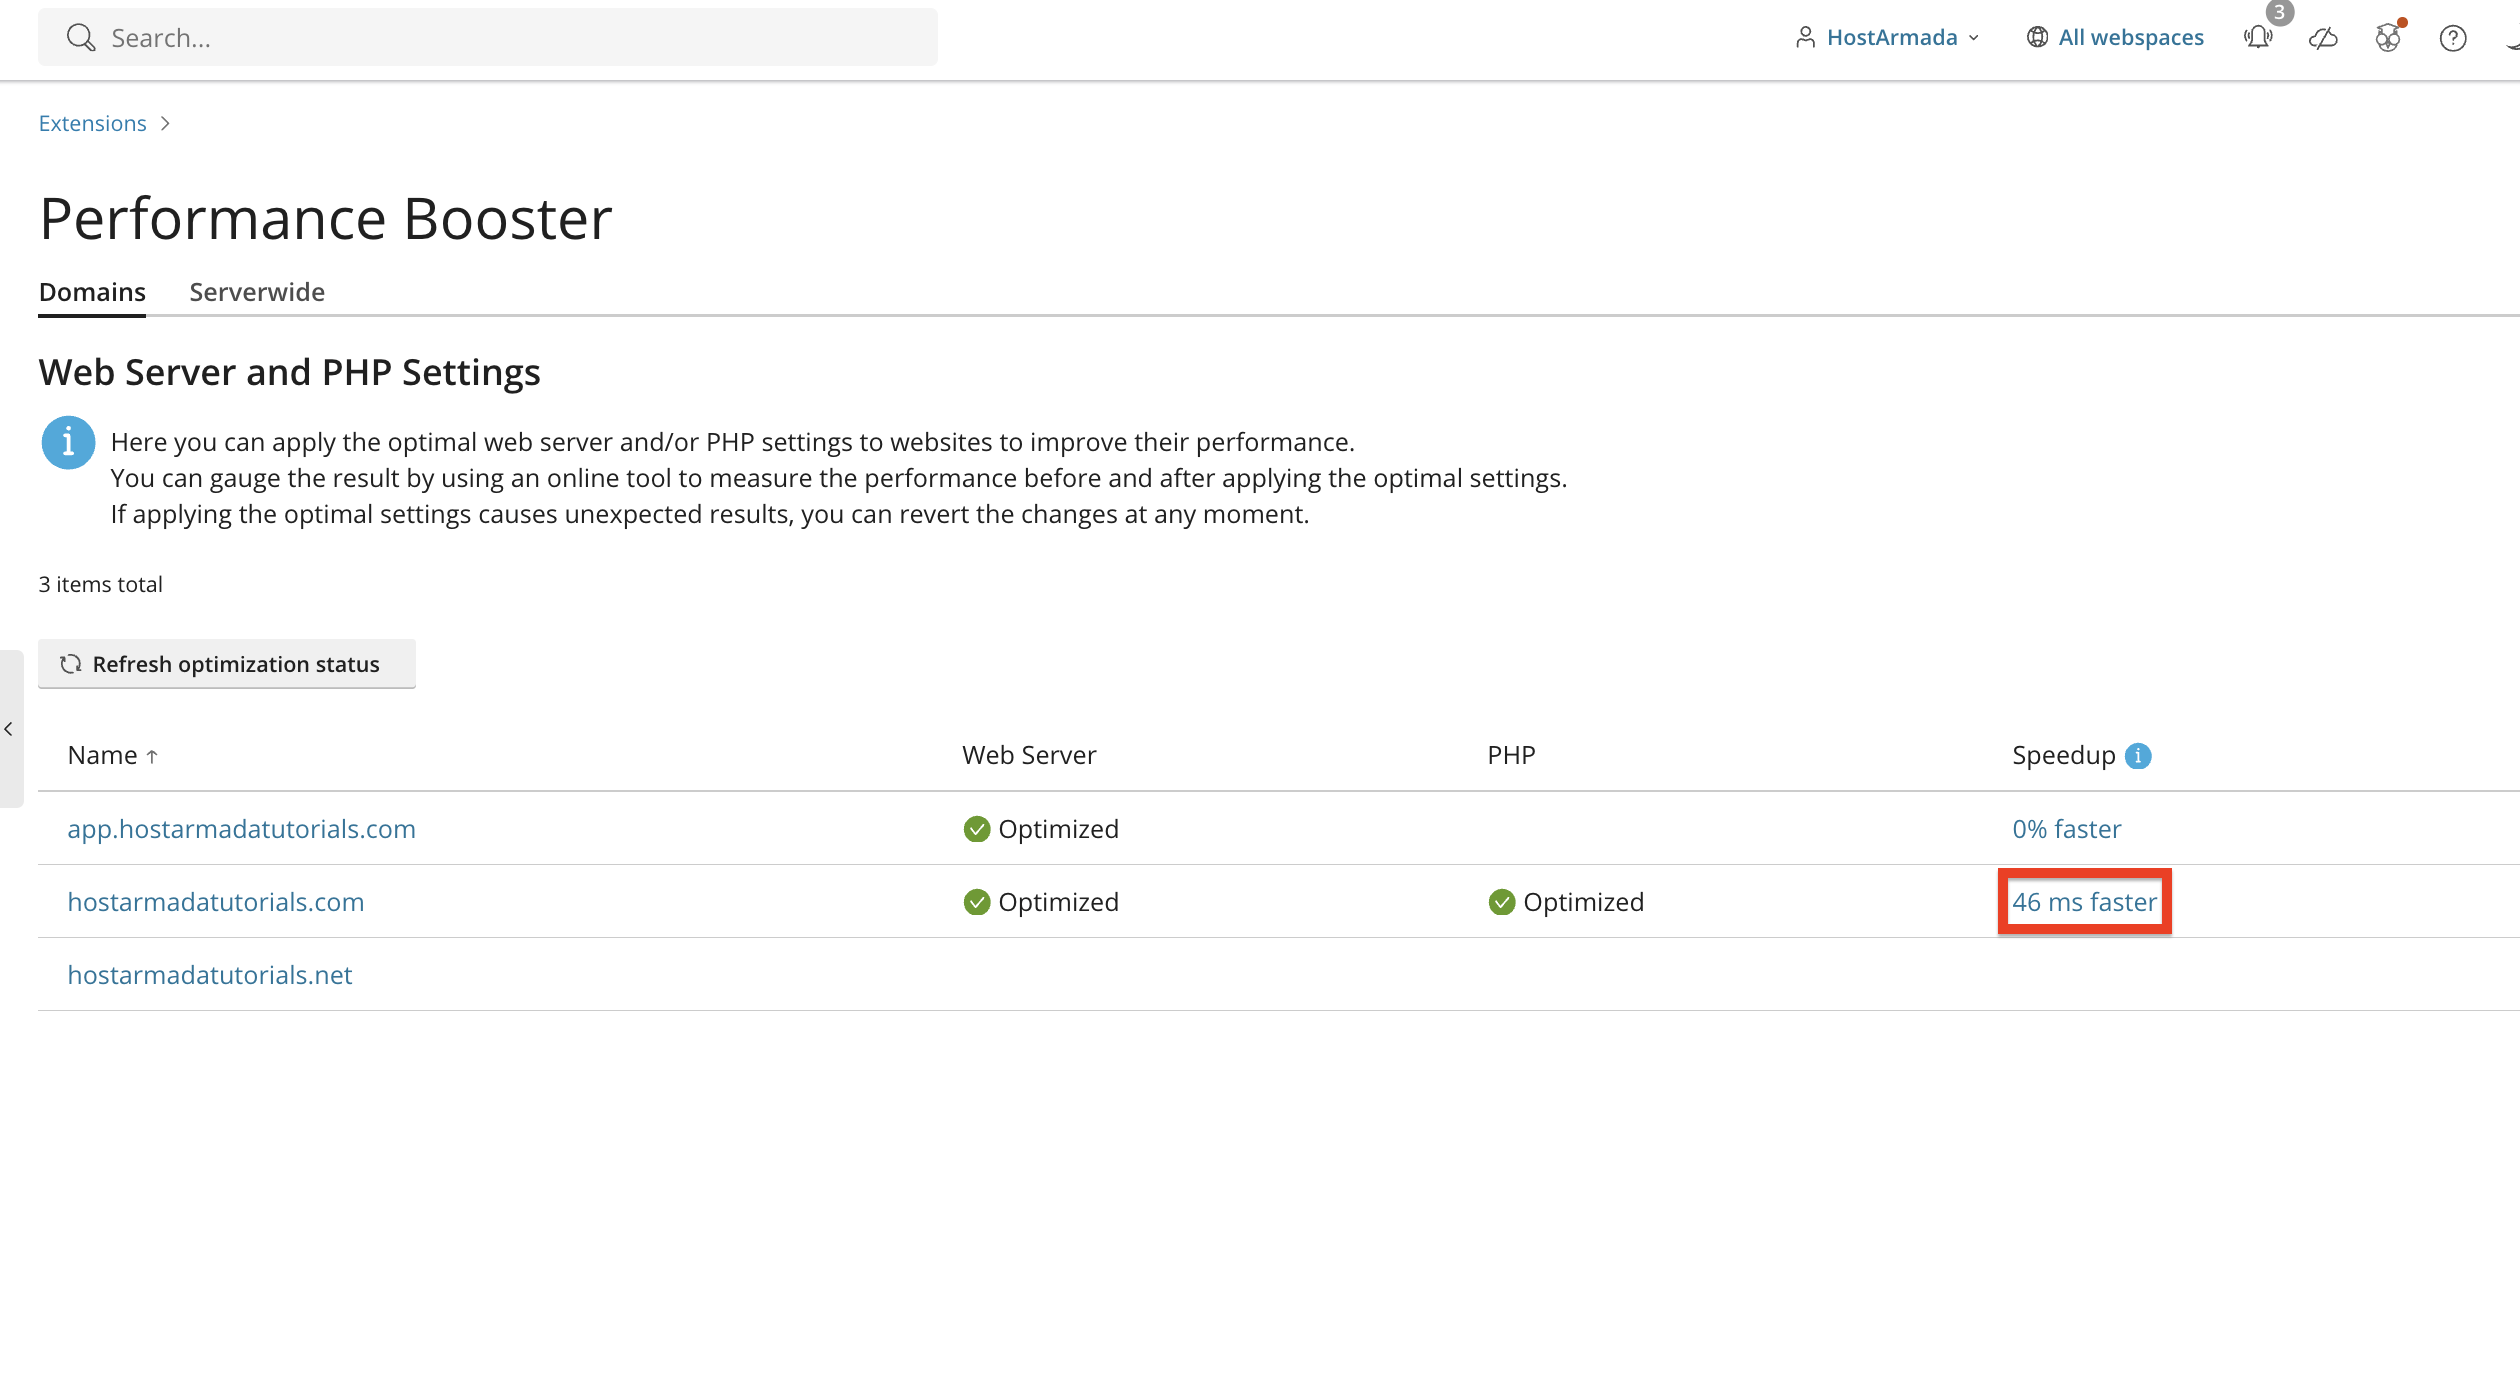Click the cloud sync icon in header
Screen dimensions: 2520x1388
pyautogui.click(x=2323, y=38)
